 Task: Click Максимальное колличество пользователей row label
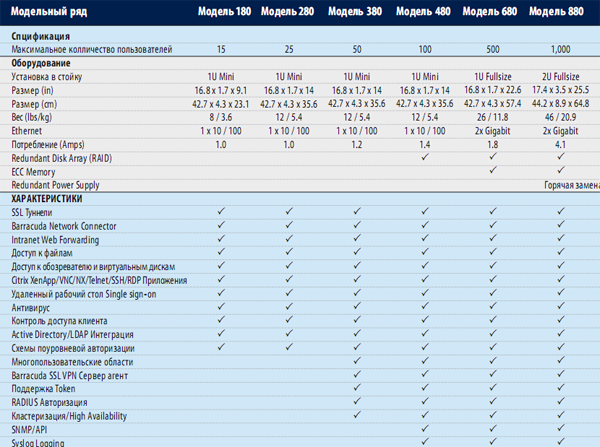(92, 49)
